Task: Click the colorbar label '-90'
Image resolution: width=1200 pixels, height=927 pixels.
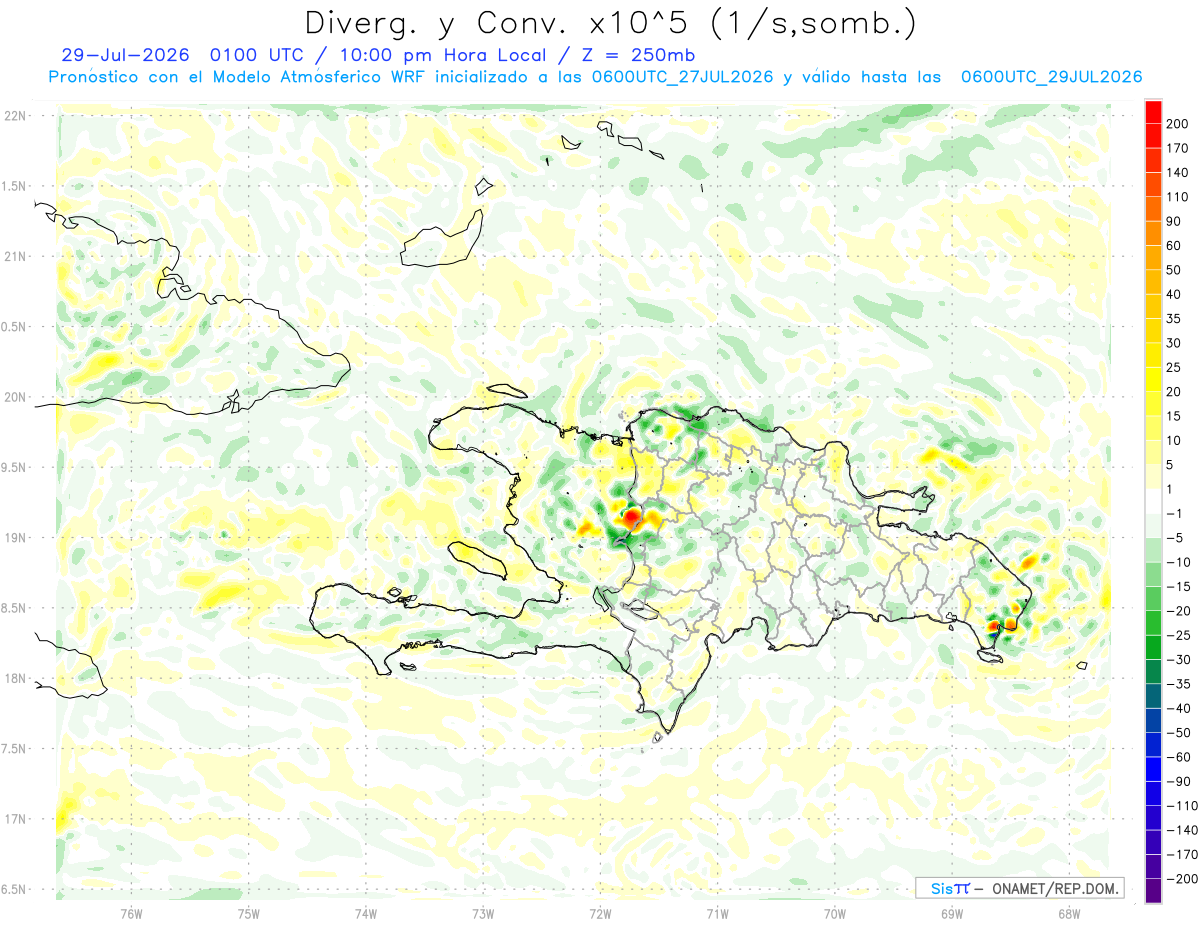Action: coord(1177,781)
